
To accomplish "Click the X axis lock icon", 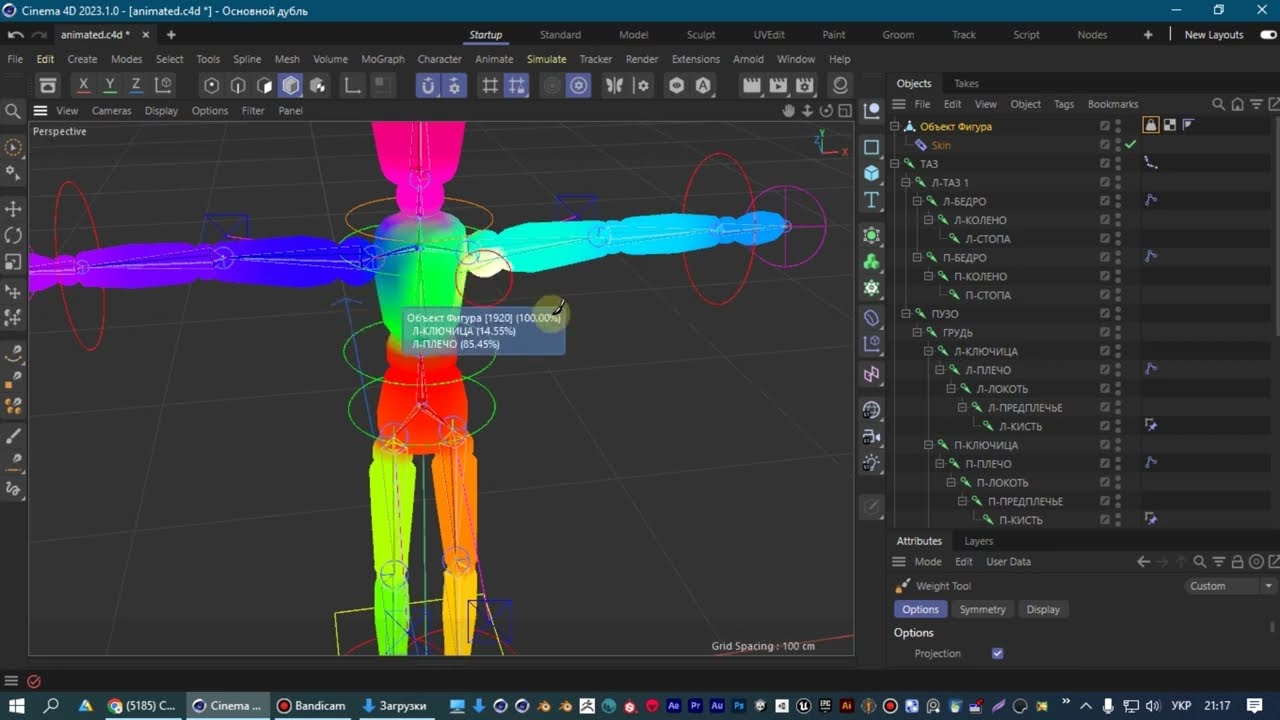I will (83, 85).
